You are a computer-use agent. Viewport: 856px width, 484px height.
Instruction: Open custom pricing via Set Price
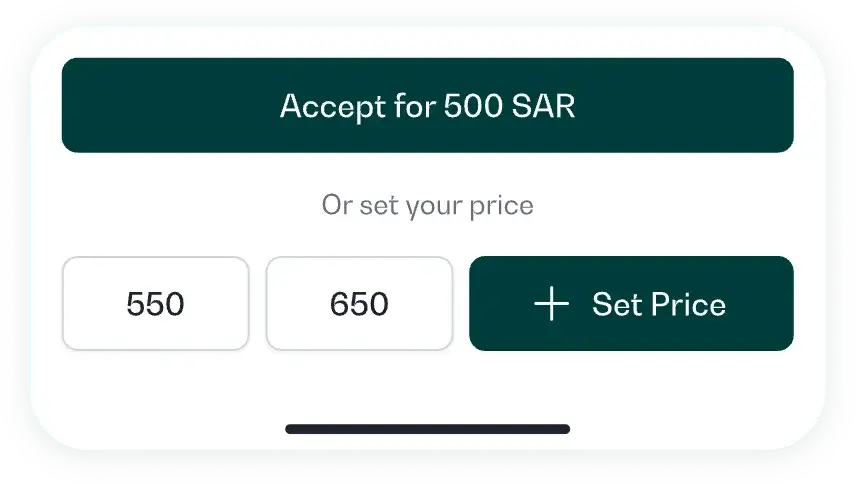(x=631, y=304)
